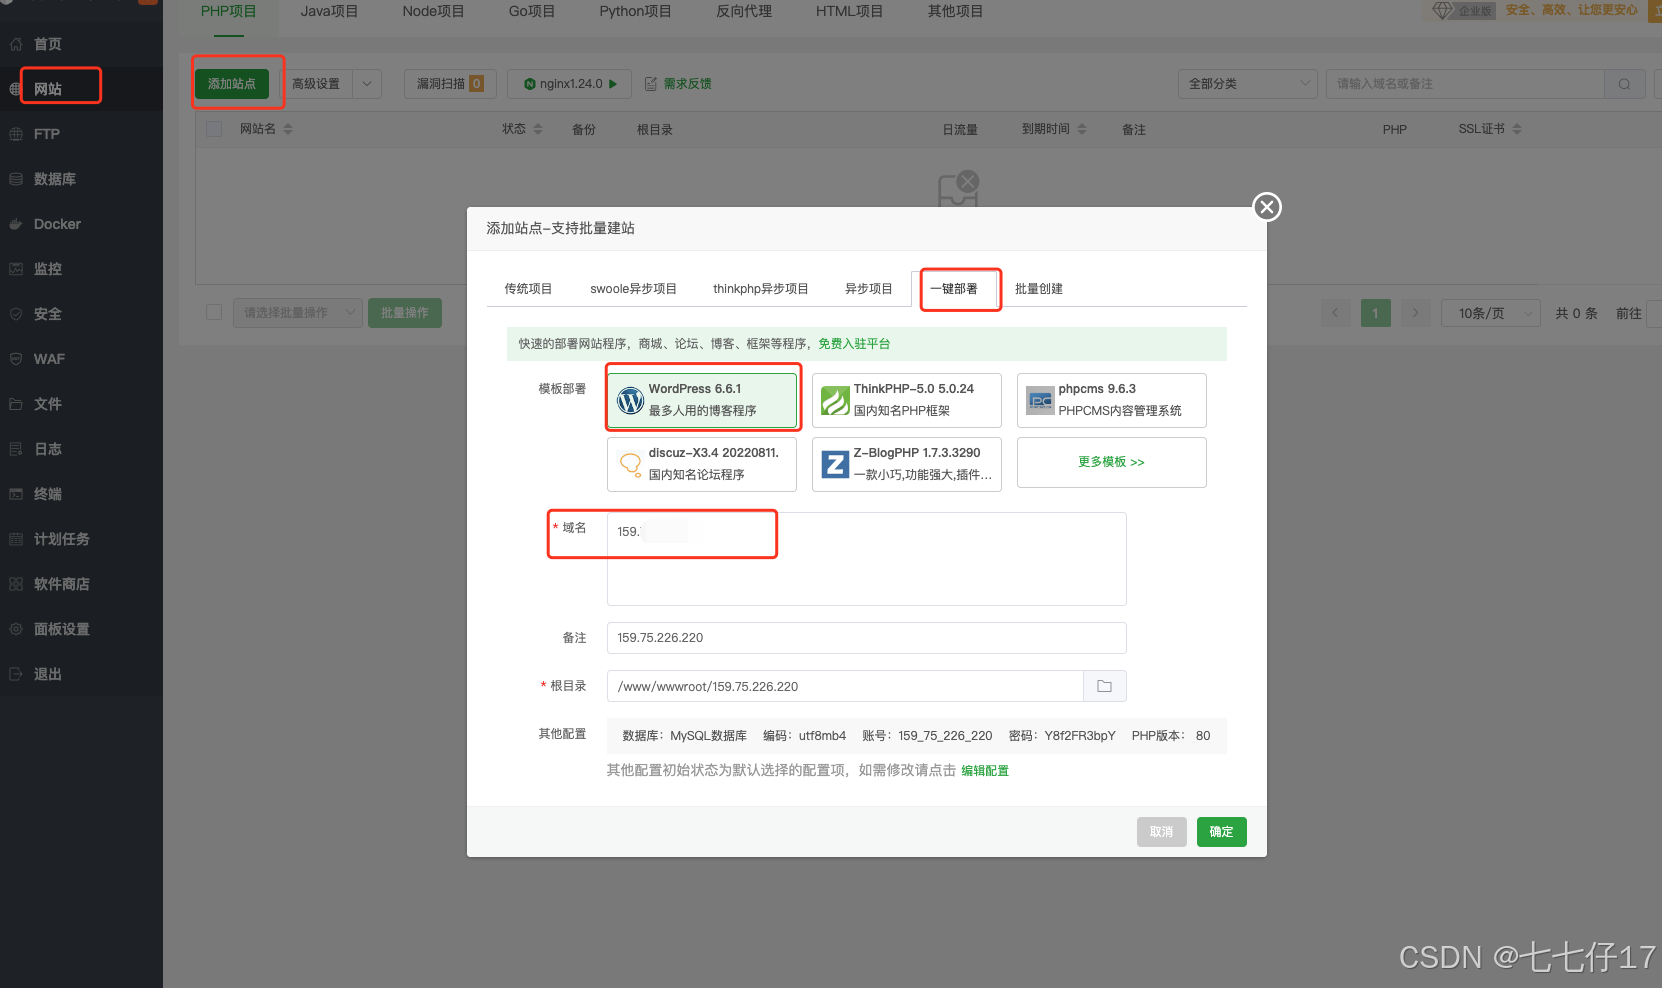Tick the checkbox beside 请选择批量操作
The image size is (1662, 988).
pyautogui.click(x=214, y=312)
